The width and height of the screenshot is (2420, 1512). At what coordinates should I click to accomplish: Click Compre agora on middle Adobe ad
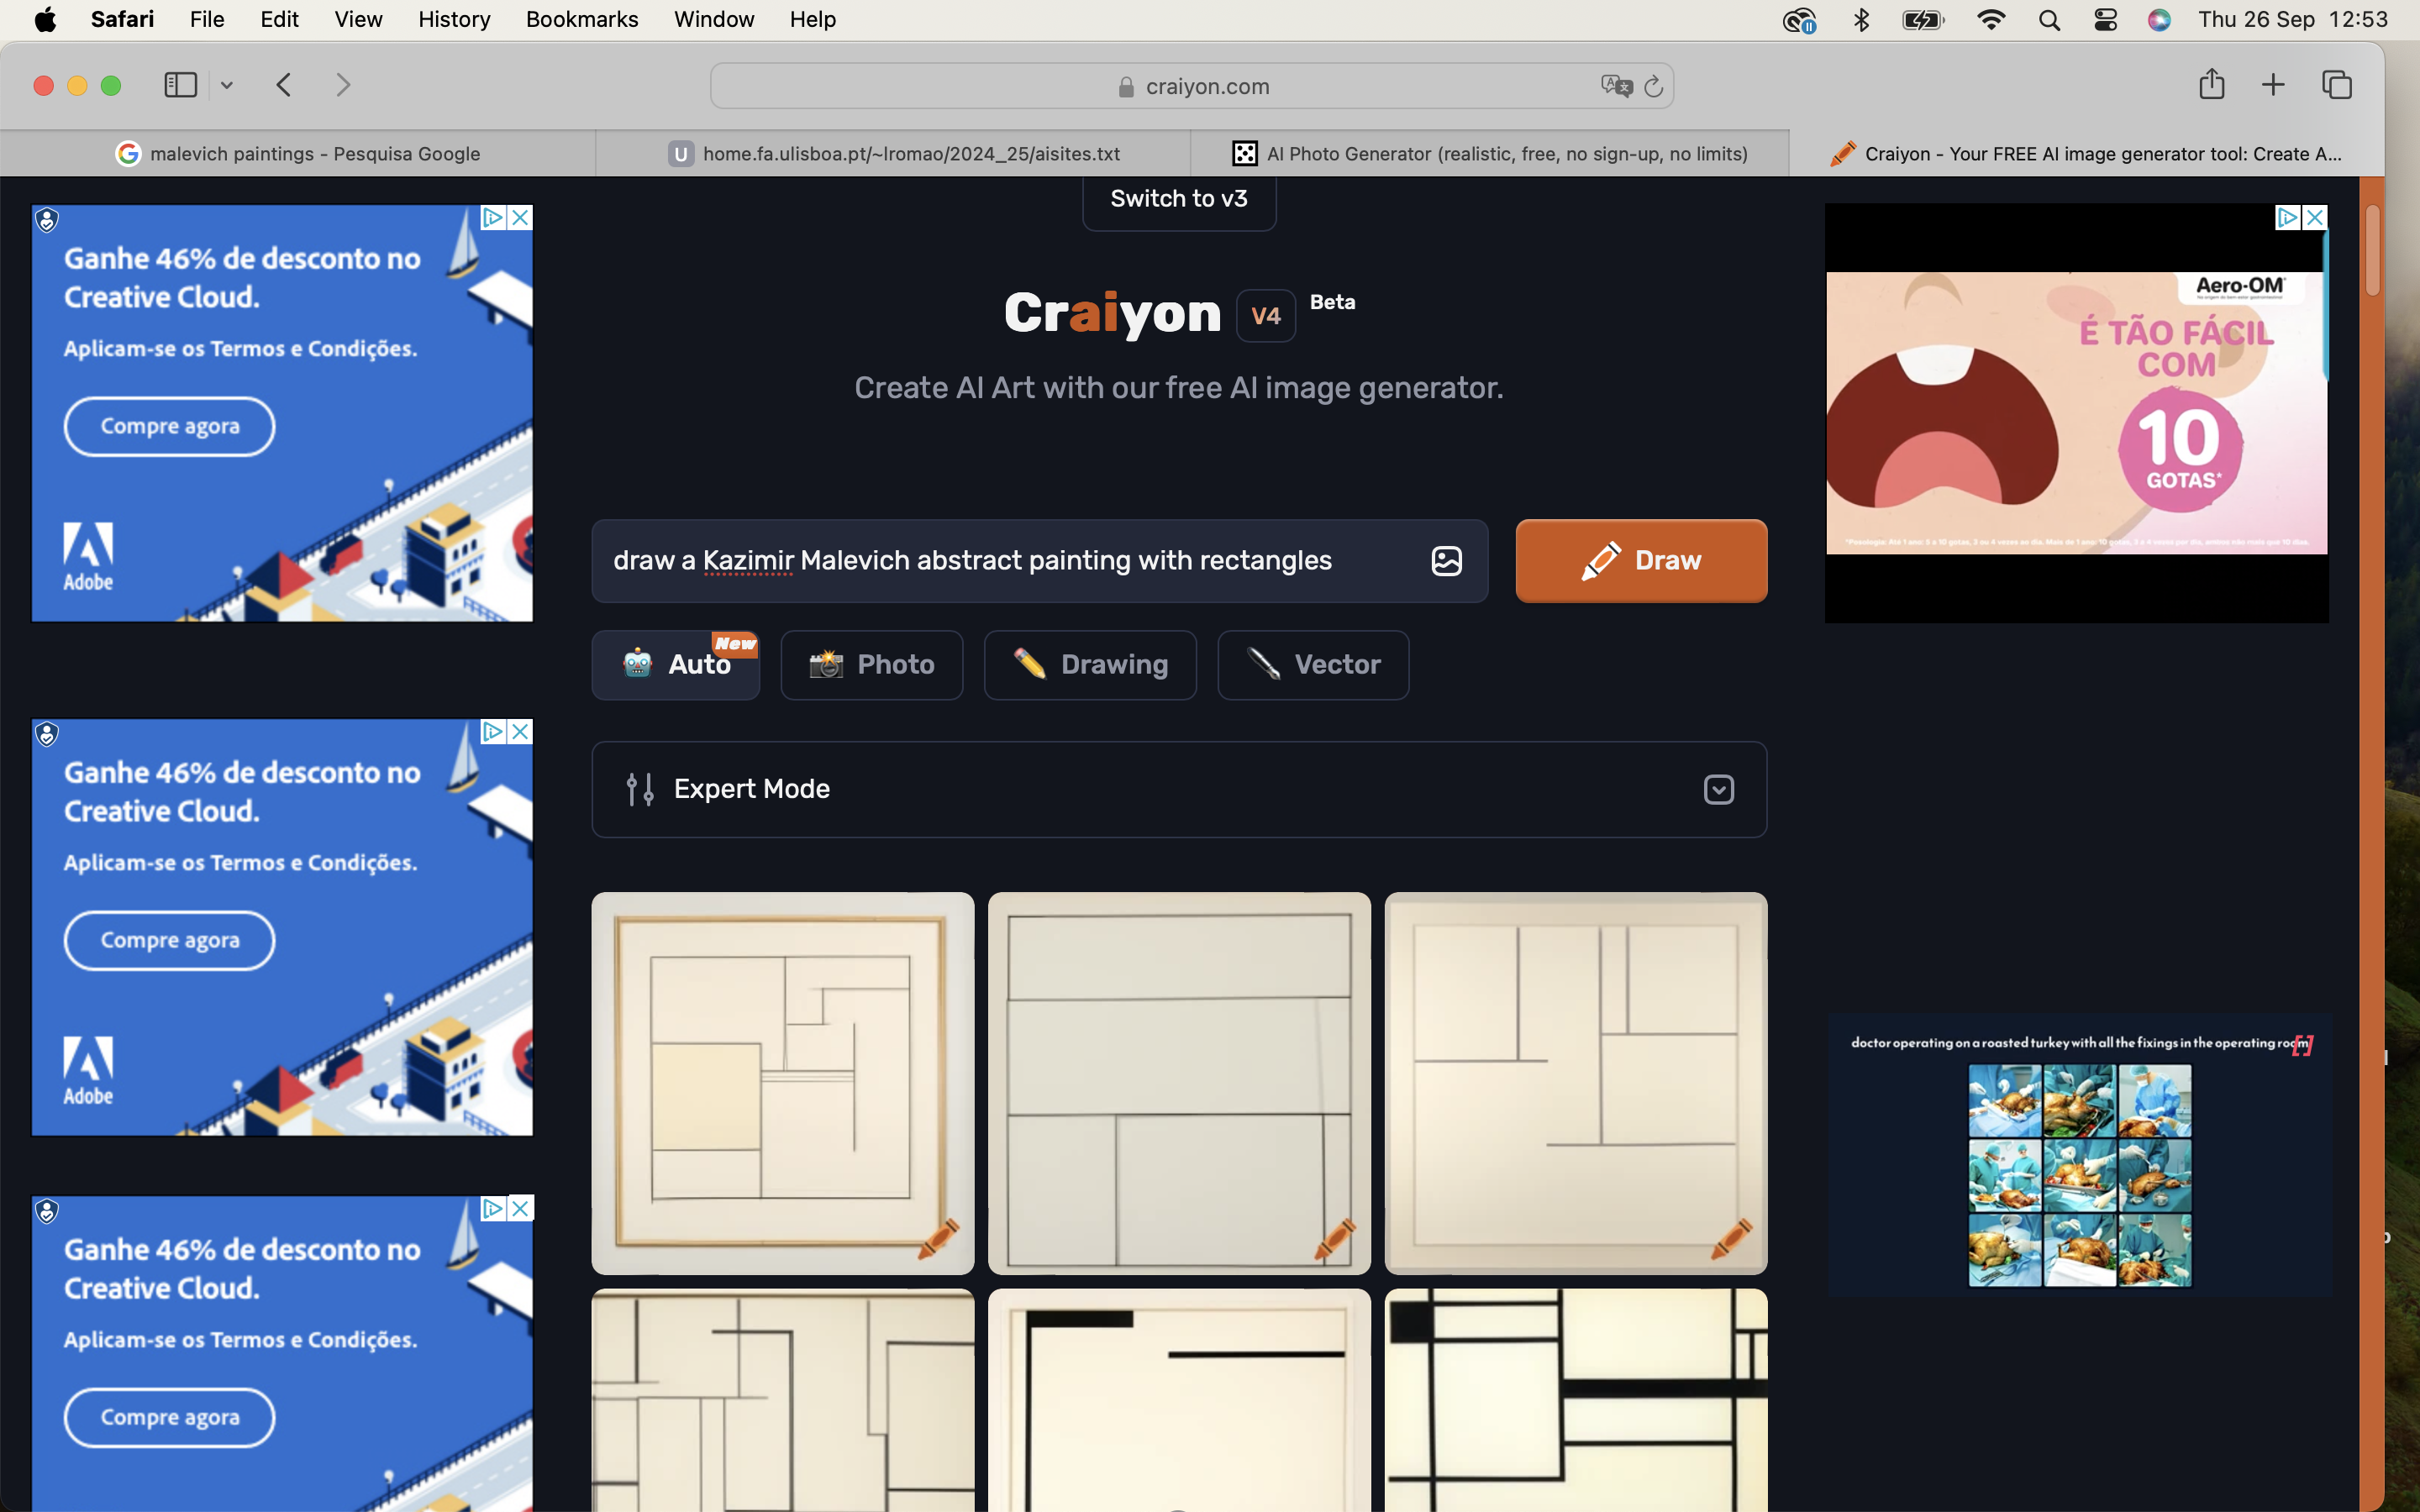click(170, 941)
